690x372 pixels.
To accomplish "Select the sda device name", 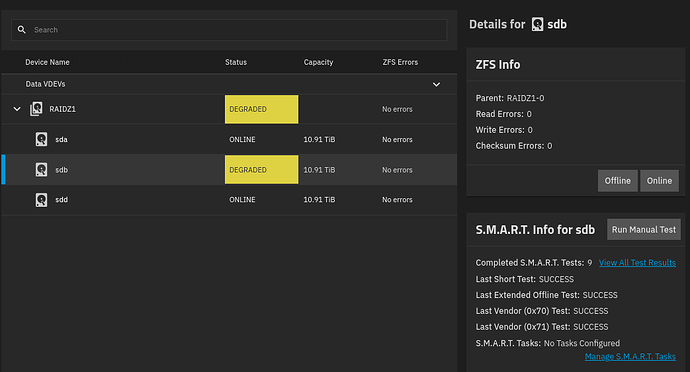I will click(62, 140).
